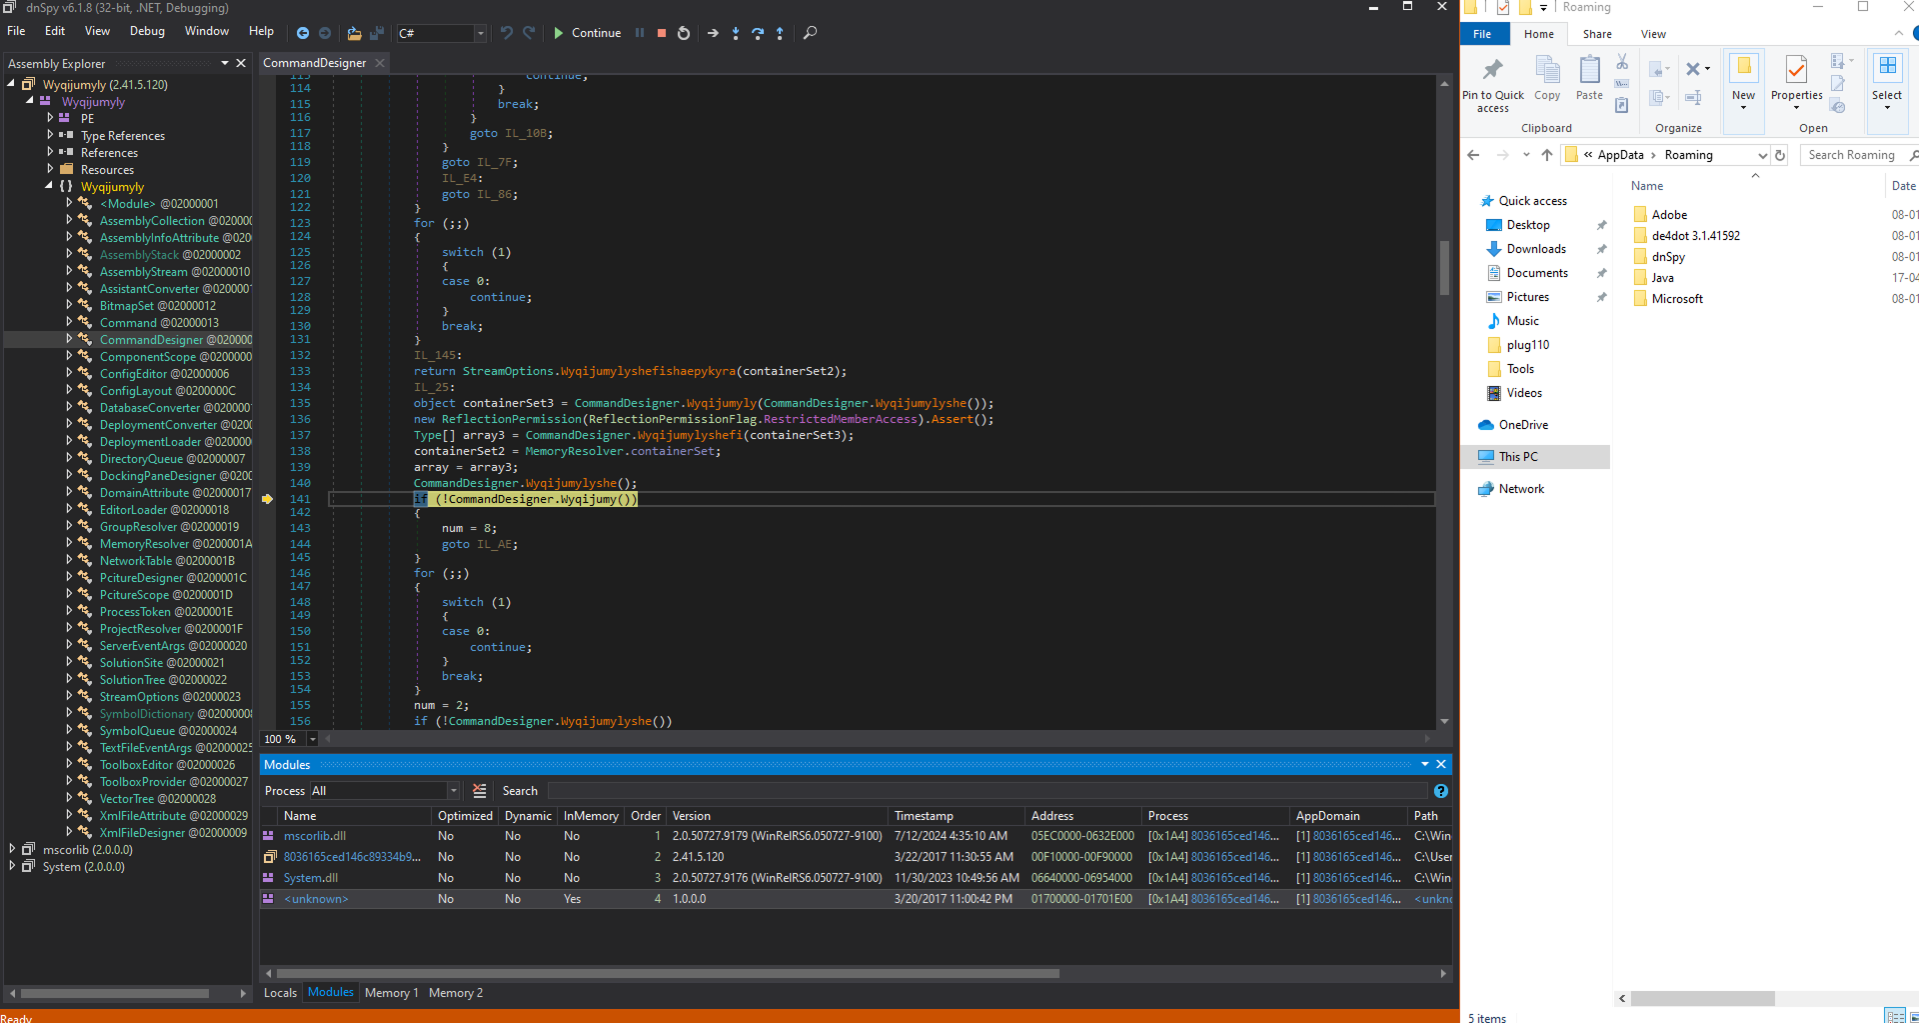Click the Navigate Backward arrow icon
1919x1023 pixels.
303,33
